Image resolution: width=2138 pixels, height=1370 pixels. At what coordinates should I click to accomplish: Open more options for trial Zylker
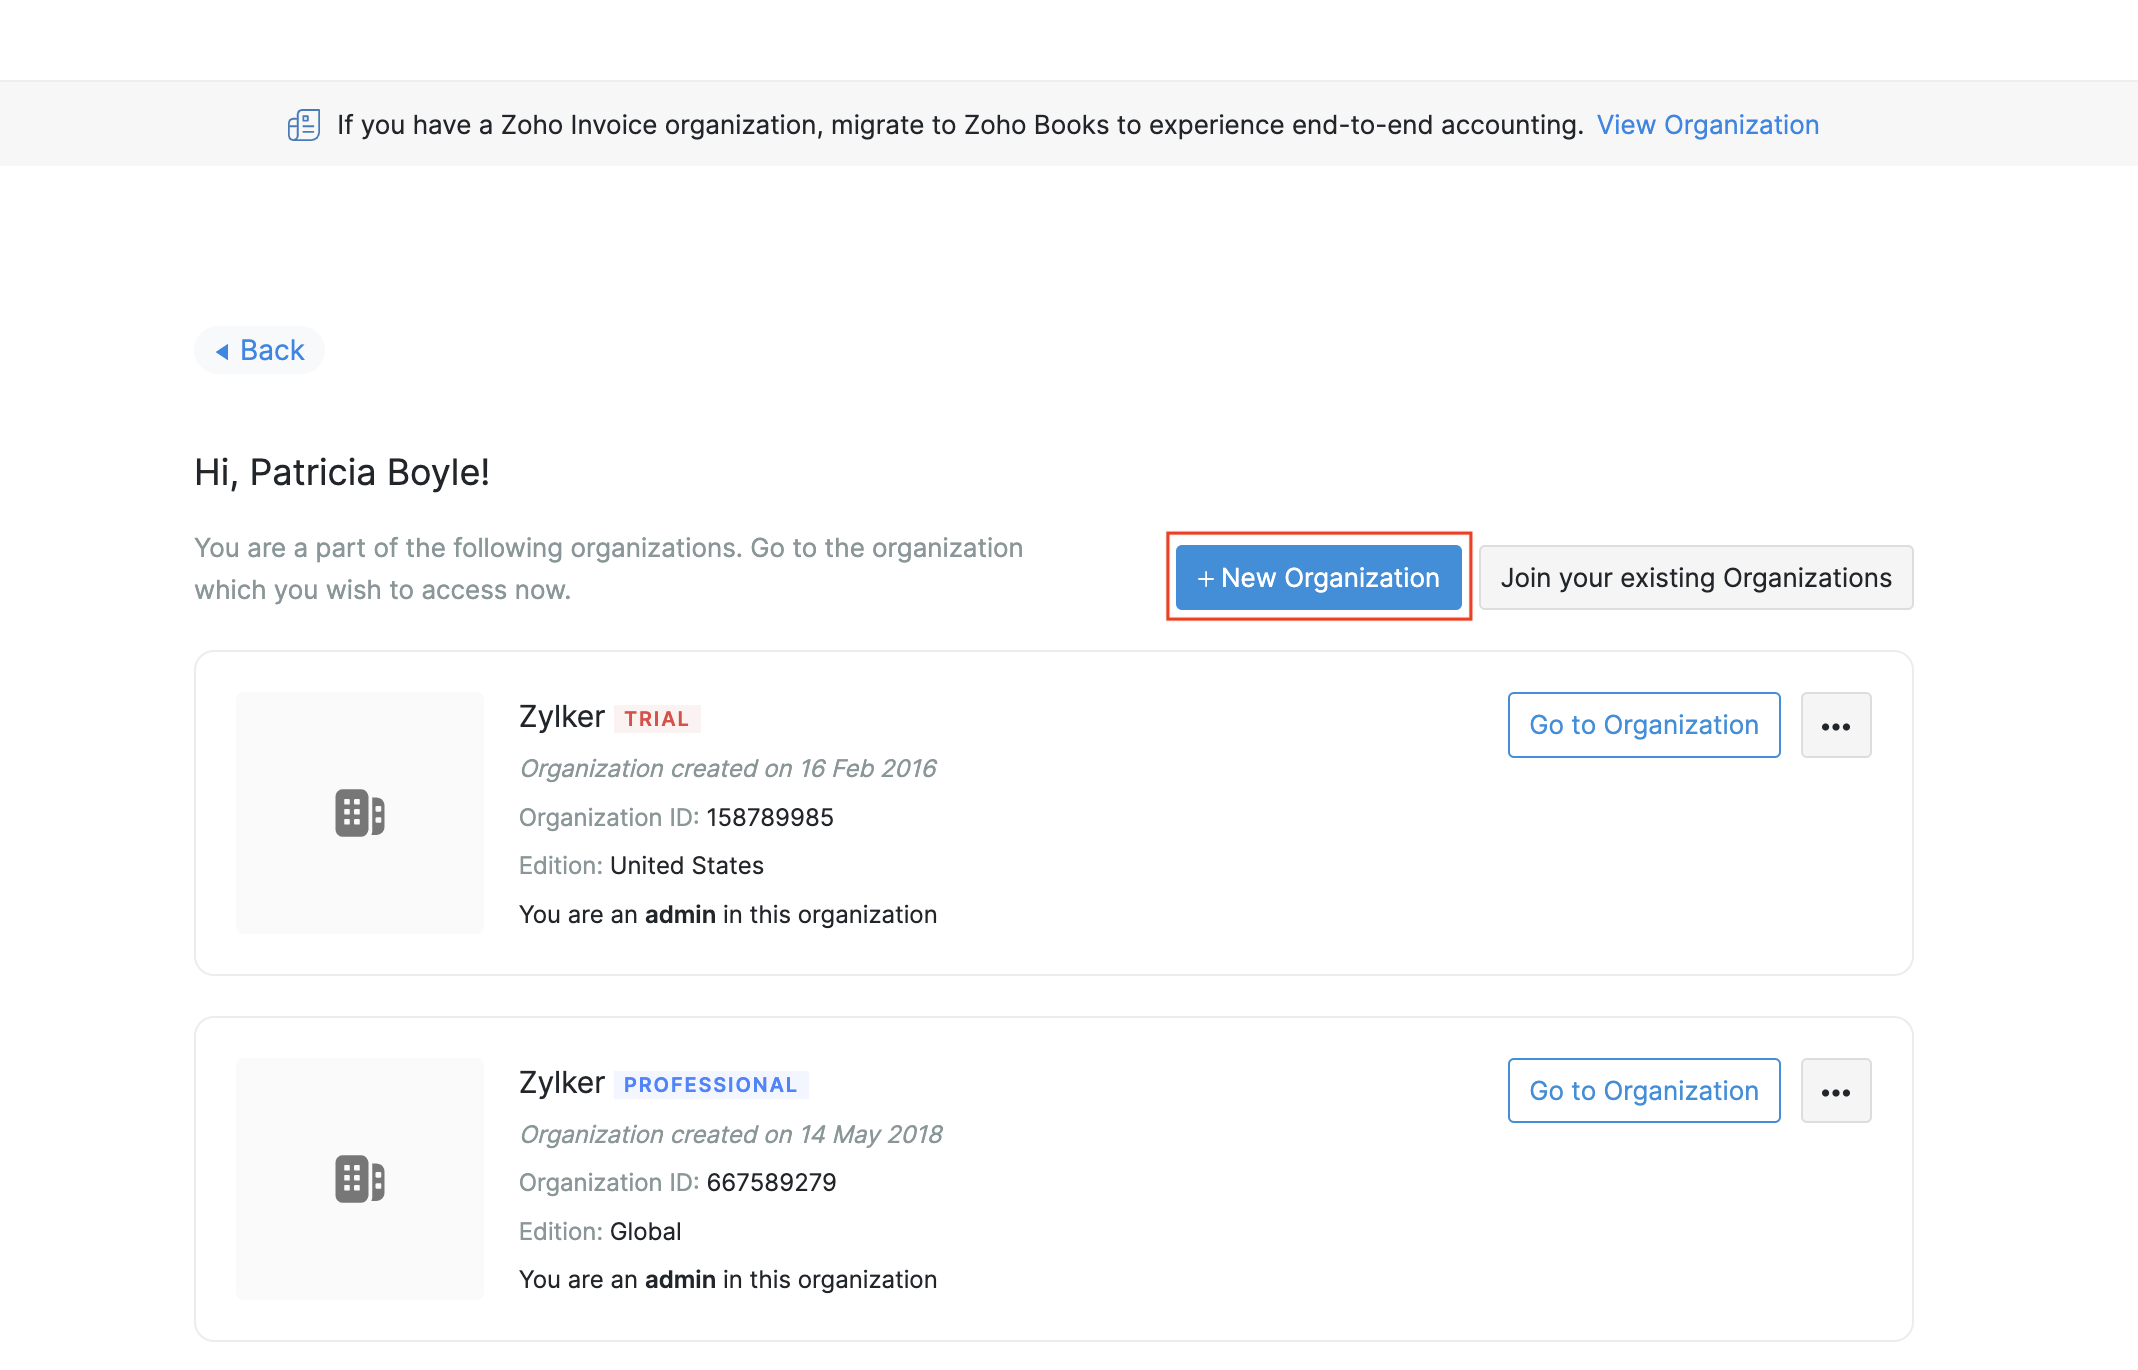tap(1835, 726)
